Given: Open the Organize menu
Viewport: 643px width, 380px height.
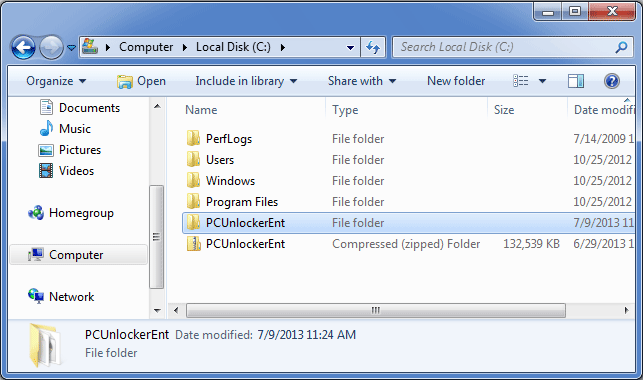Looking at the screenshot, I should 56,81.
